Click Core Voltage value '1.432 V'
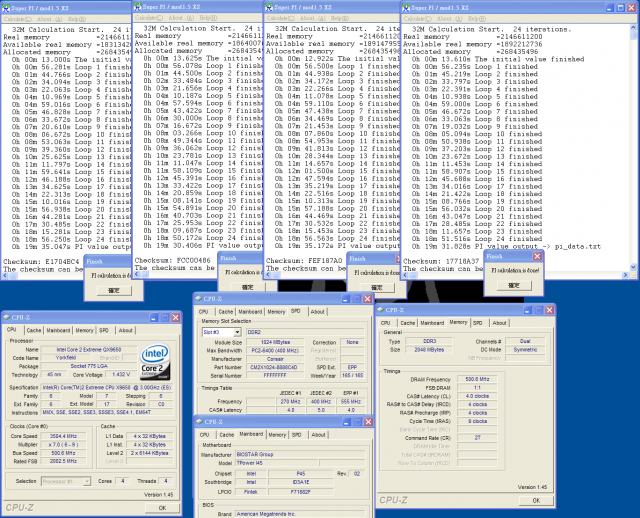 point(121,374)
